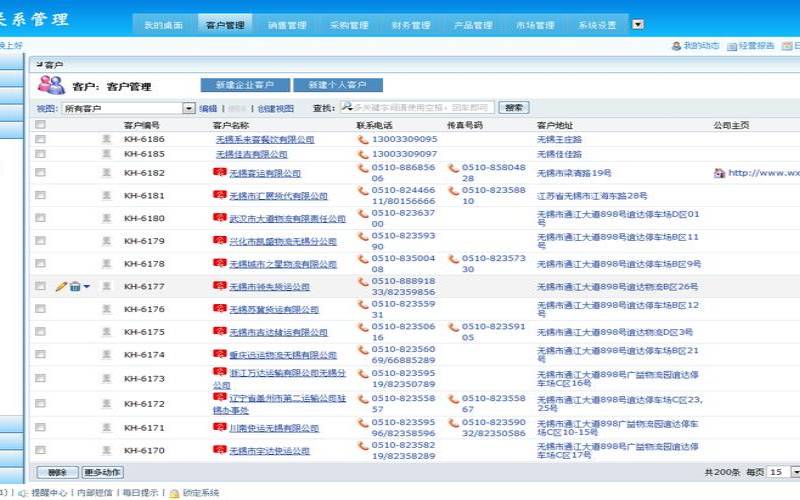Click the 搜索 search button
The height and width of the screenshot is (500, 800).
514,108
